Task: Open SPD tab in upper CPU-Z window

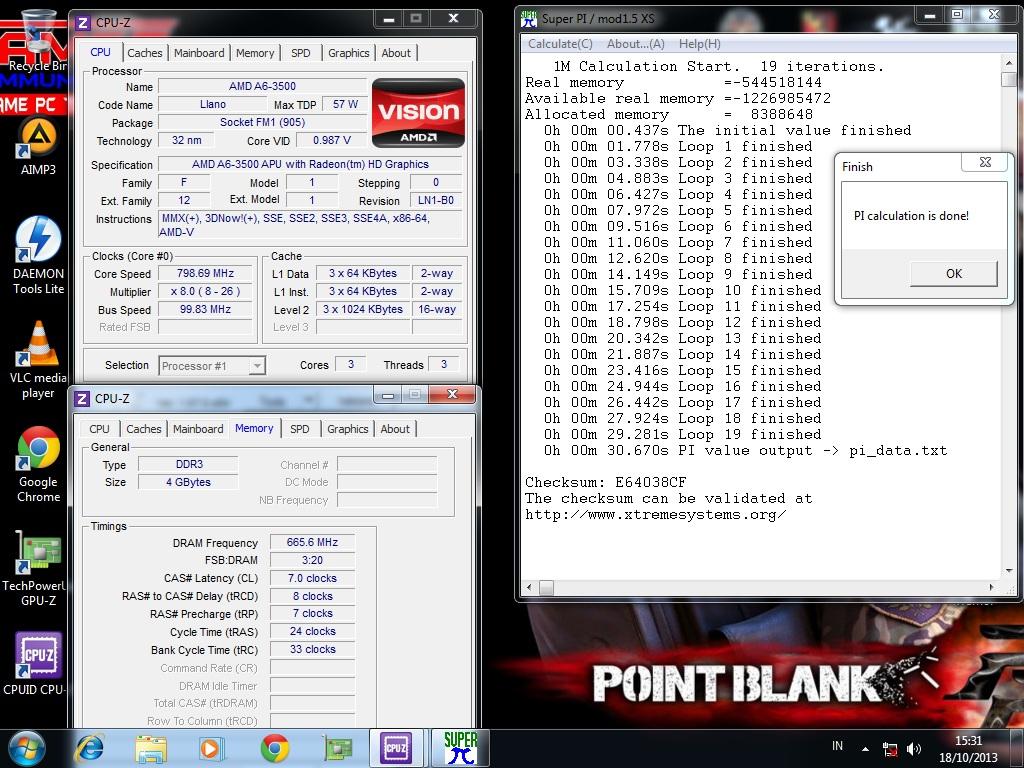Action: pos(300,53)
